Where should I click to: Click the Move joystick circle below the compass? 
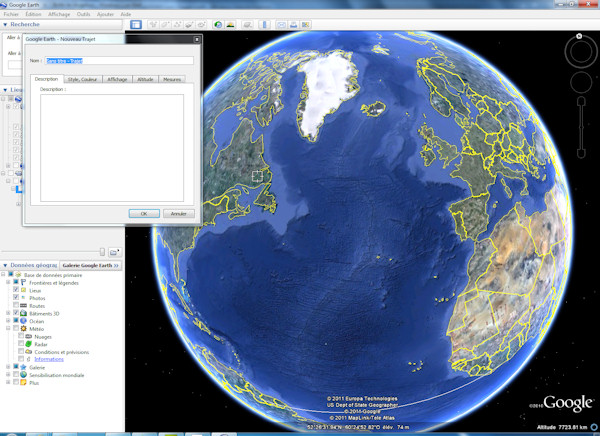[581, 82]
